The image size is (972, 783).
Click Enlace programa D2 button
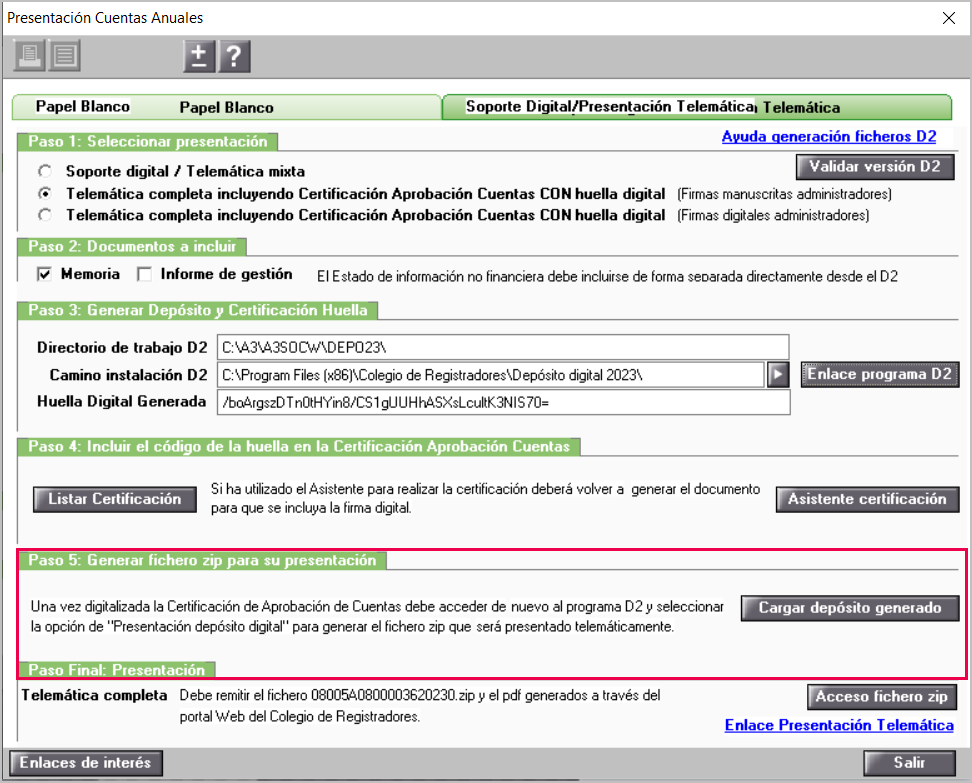point(879,375)
